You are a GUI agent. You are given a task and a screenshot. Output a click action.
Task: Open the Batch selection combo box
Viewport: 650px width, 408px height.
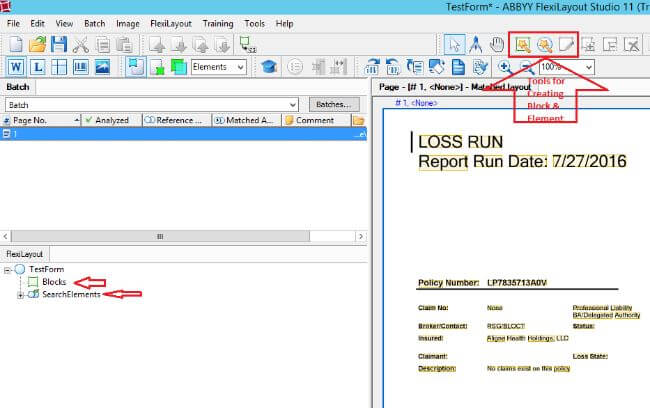click(x=151, y=104)
